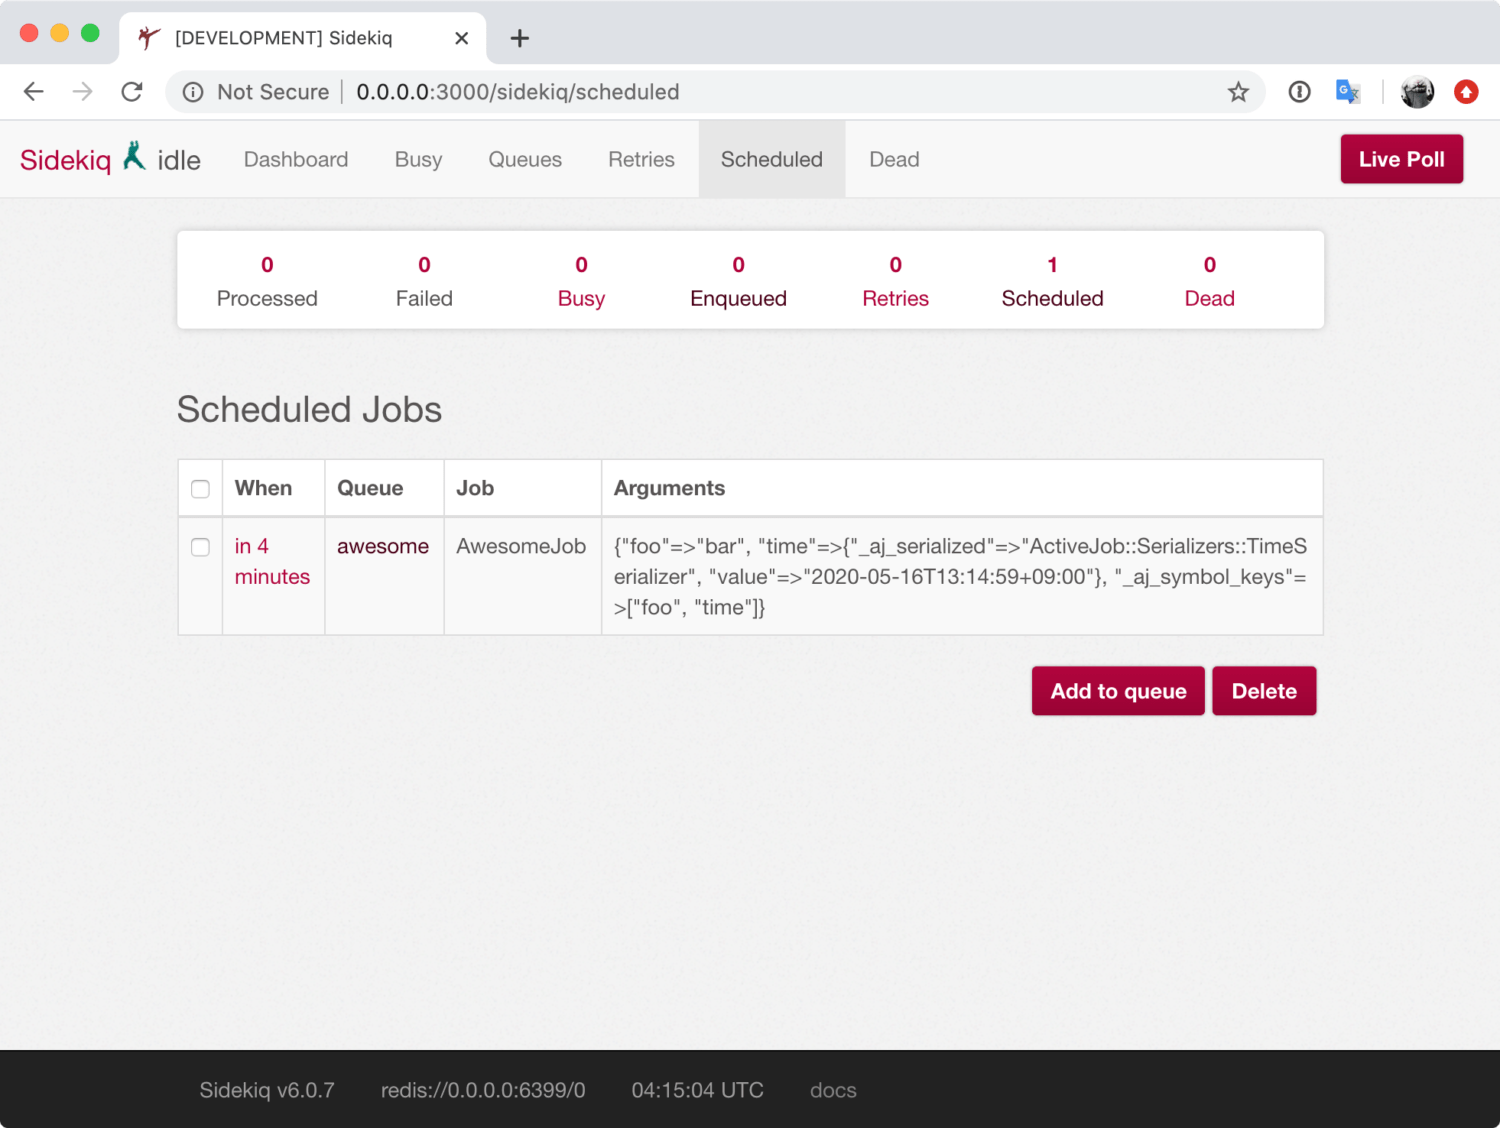Open the 1Password extension icon
Viewport: 1500px width, 1128px height.
click(x=1299, y=92)
